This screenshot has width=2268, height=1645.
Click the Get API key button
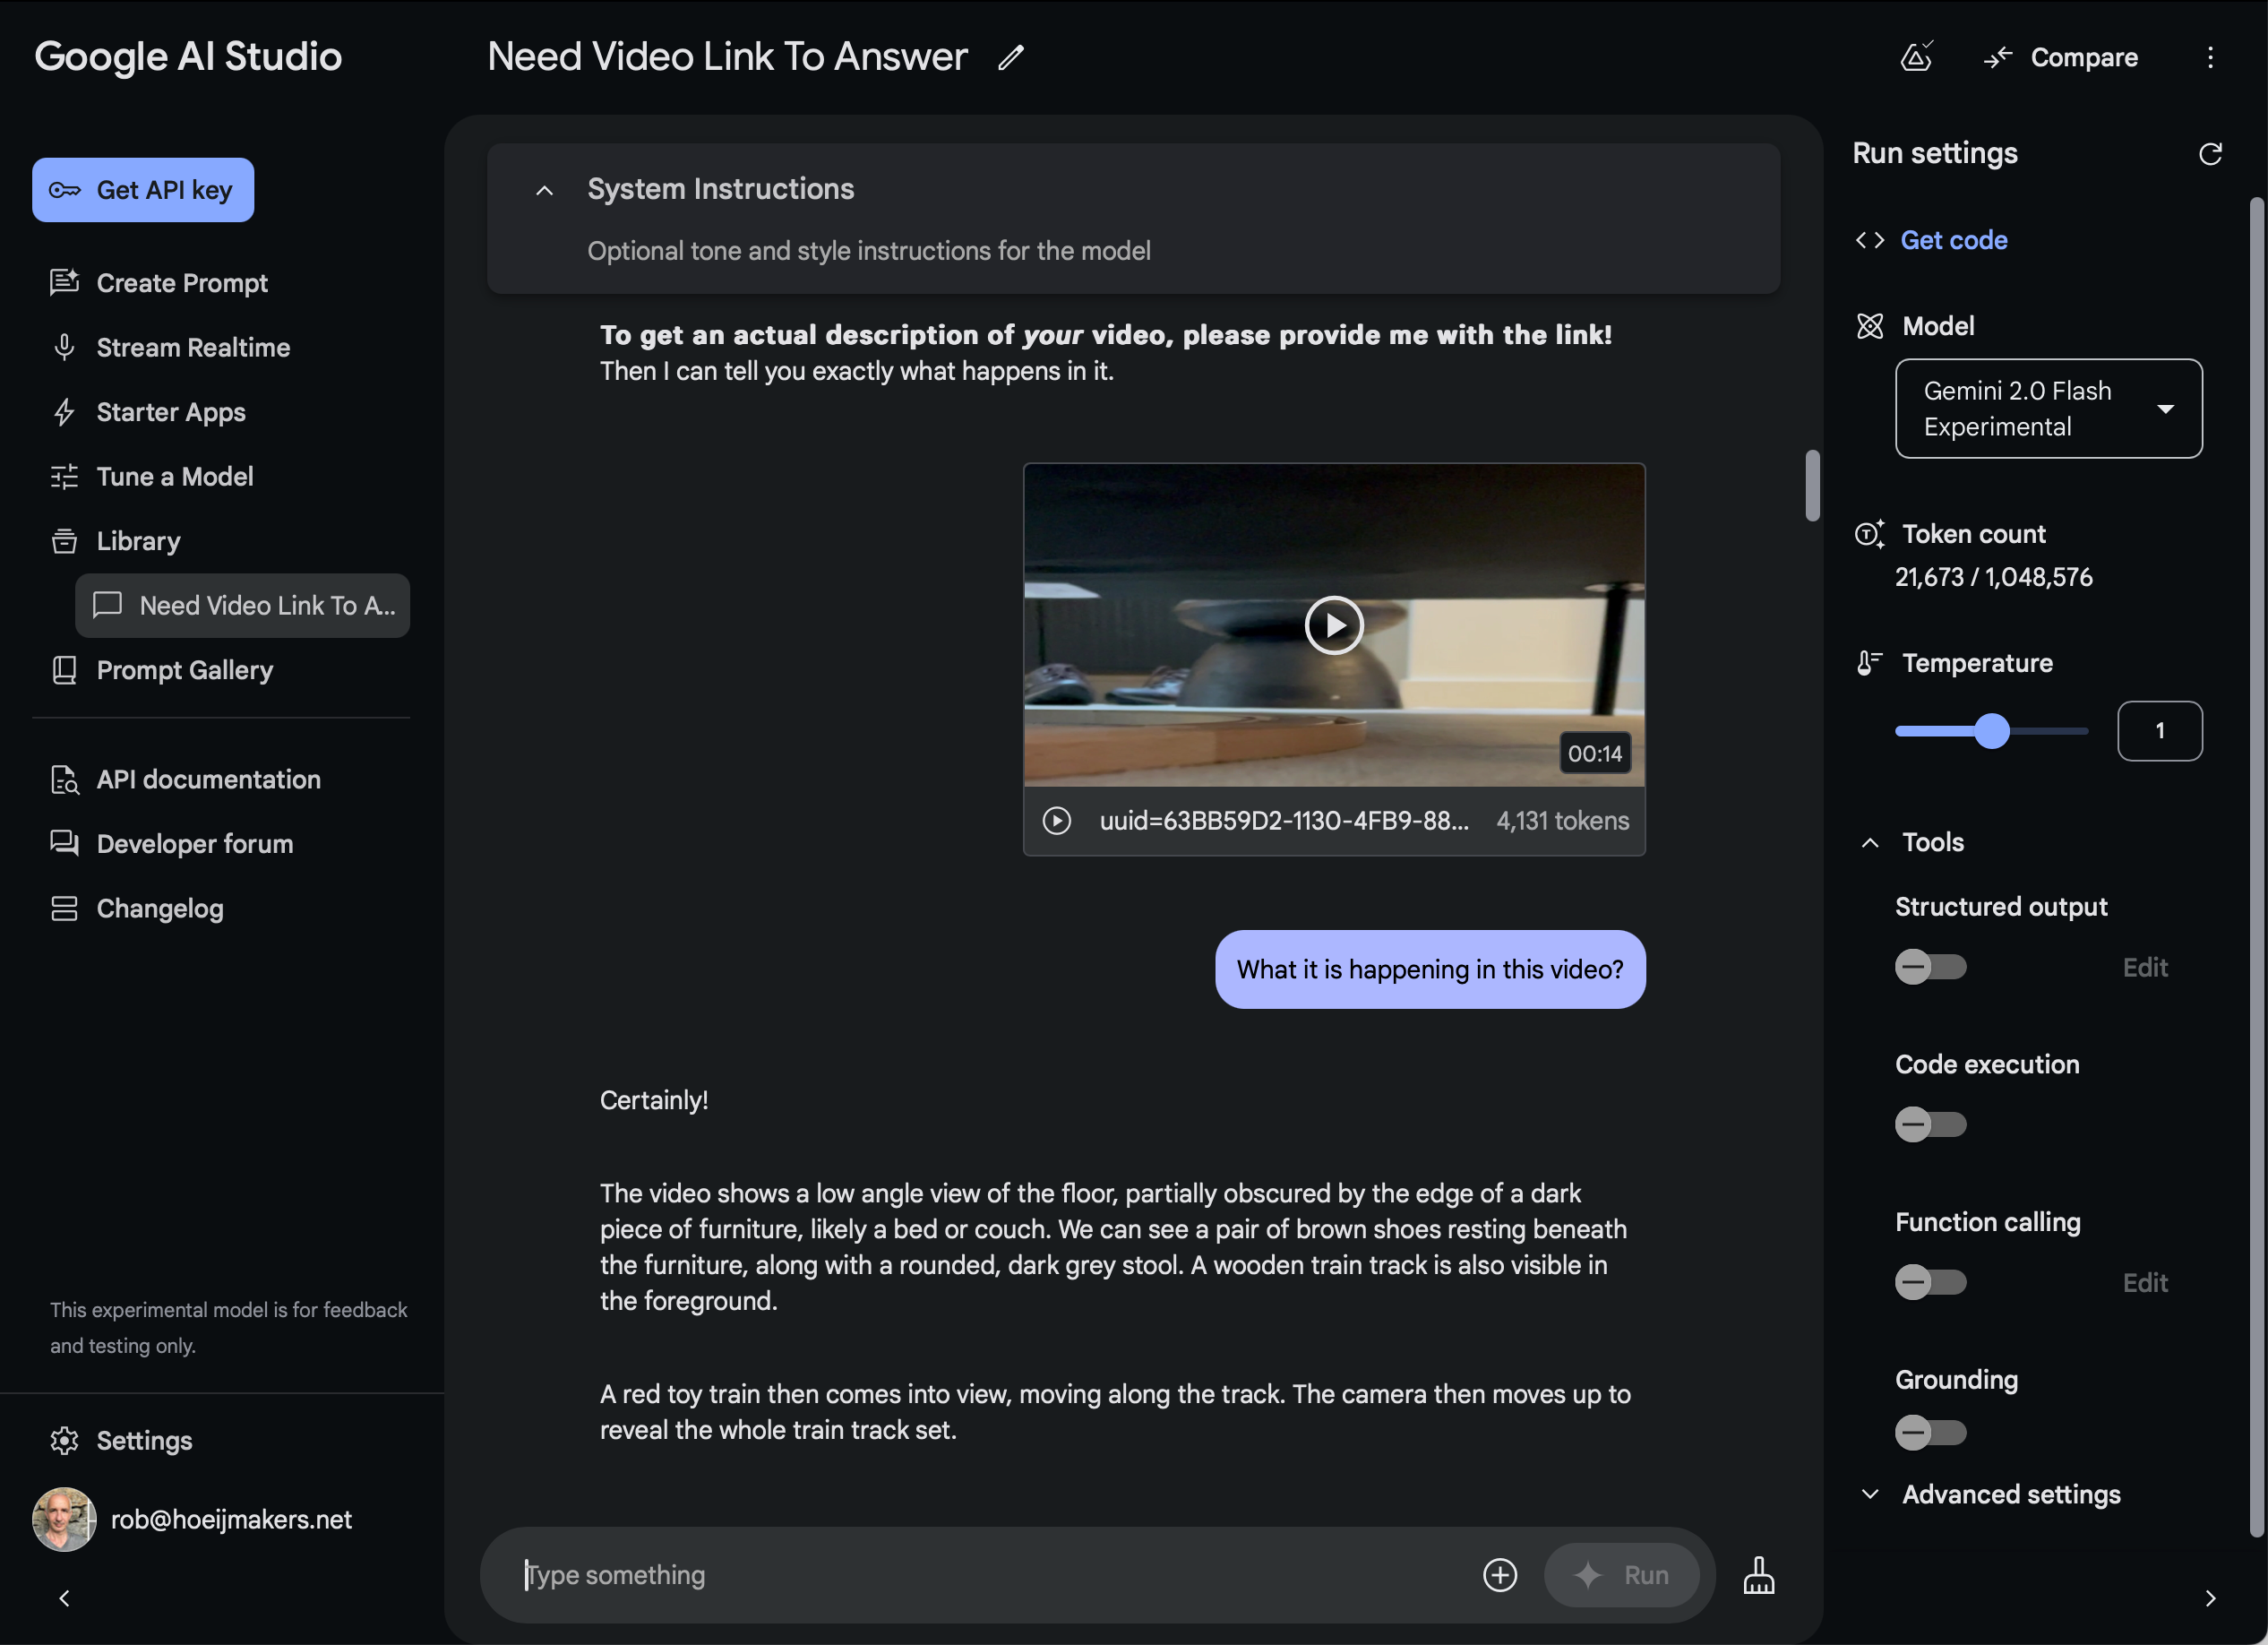[x=143, y=190]
